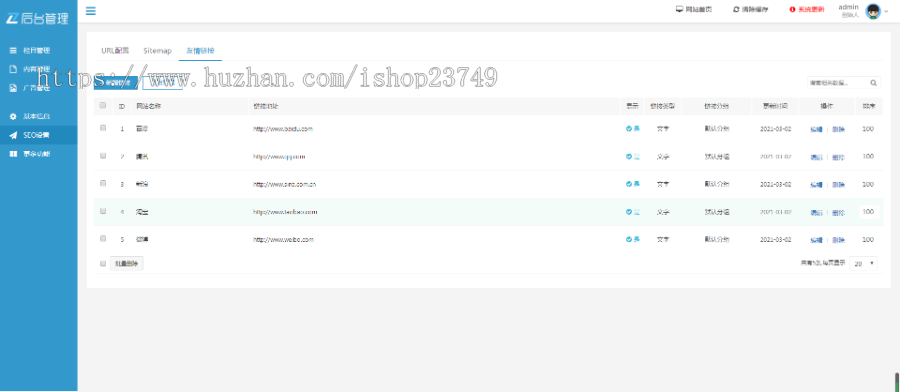Click the blue add link button
The image size is (900, 392).
coord(116,83)
